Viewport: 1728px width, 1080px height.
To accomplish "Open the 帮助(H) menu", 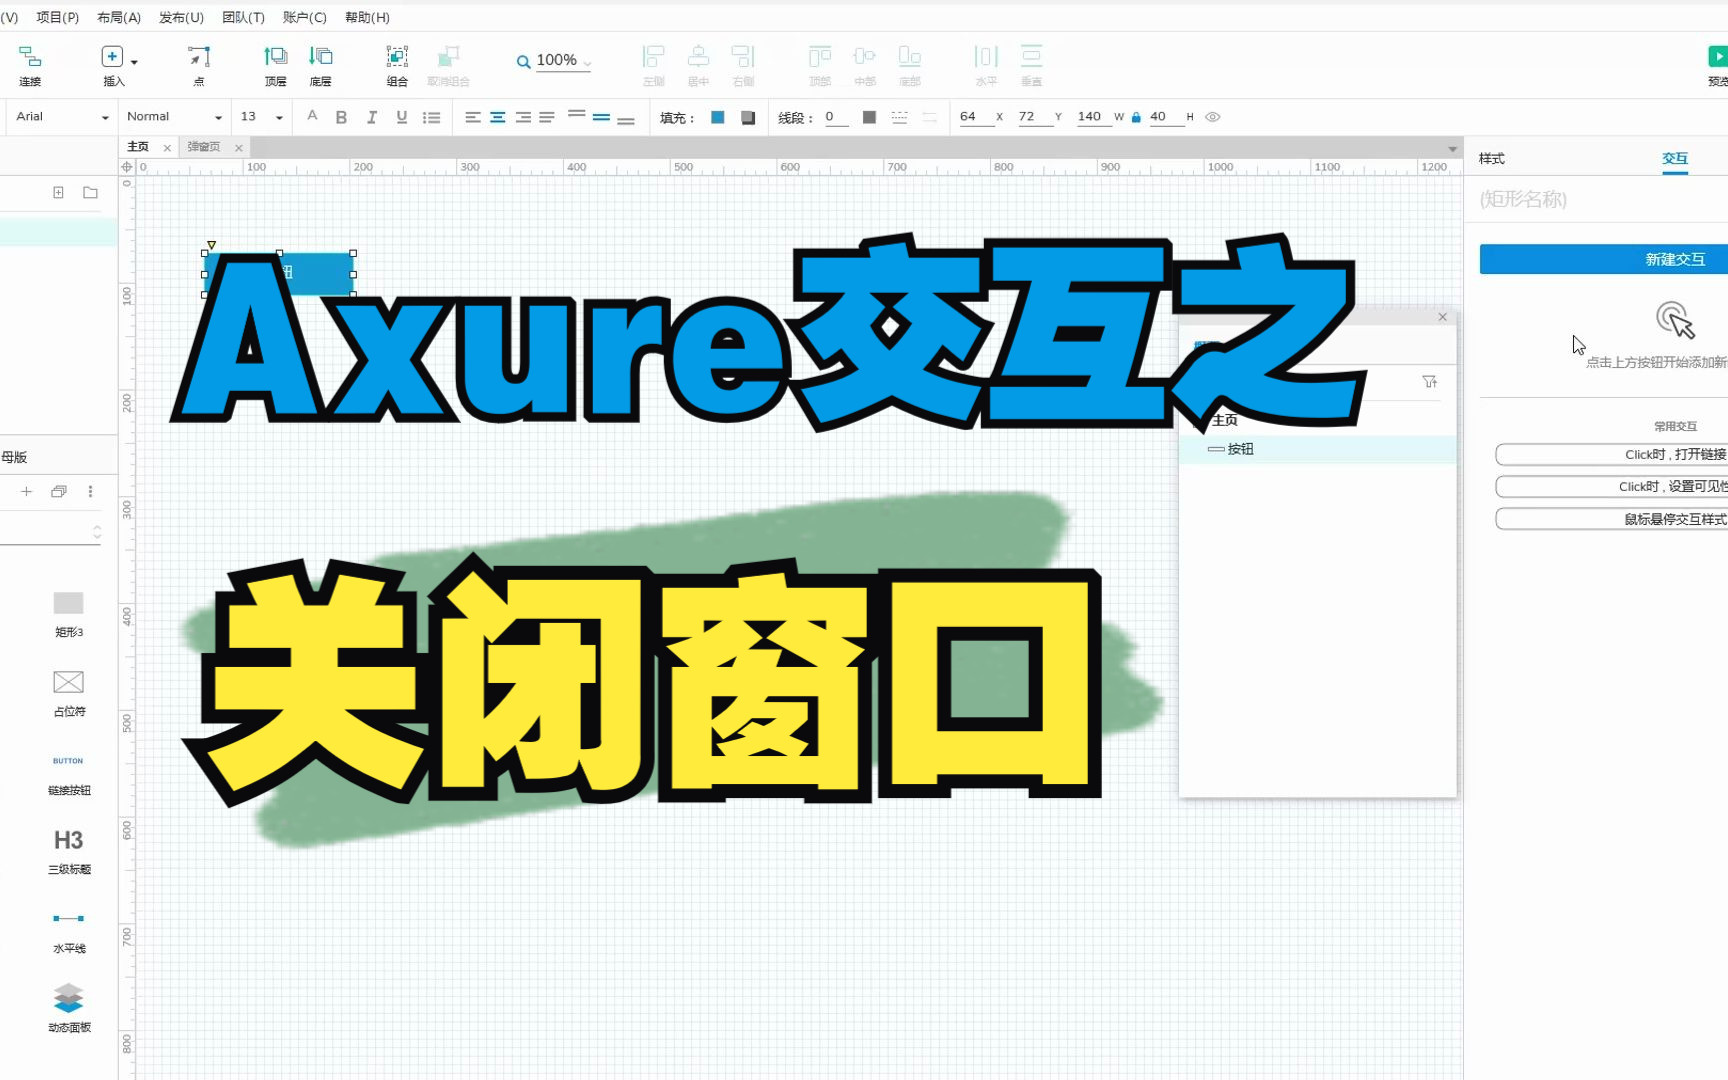I will point(367,17).
